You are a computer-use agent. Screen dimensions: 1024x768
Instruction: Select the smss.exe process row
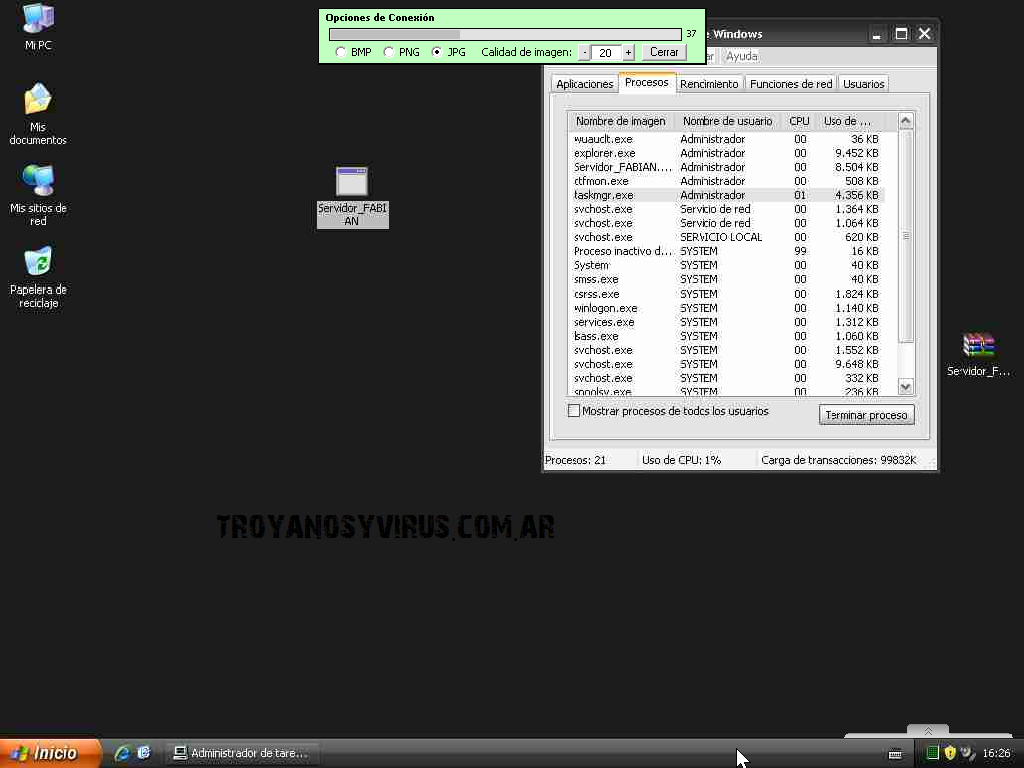726,280
